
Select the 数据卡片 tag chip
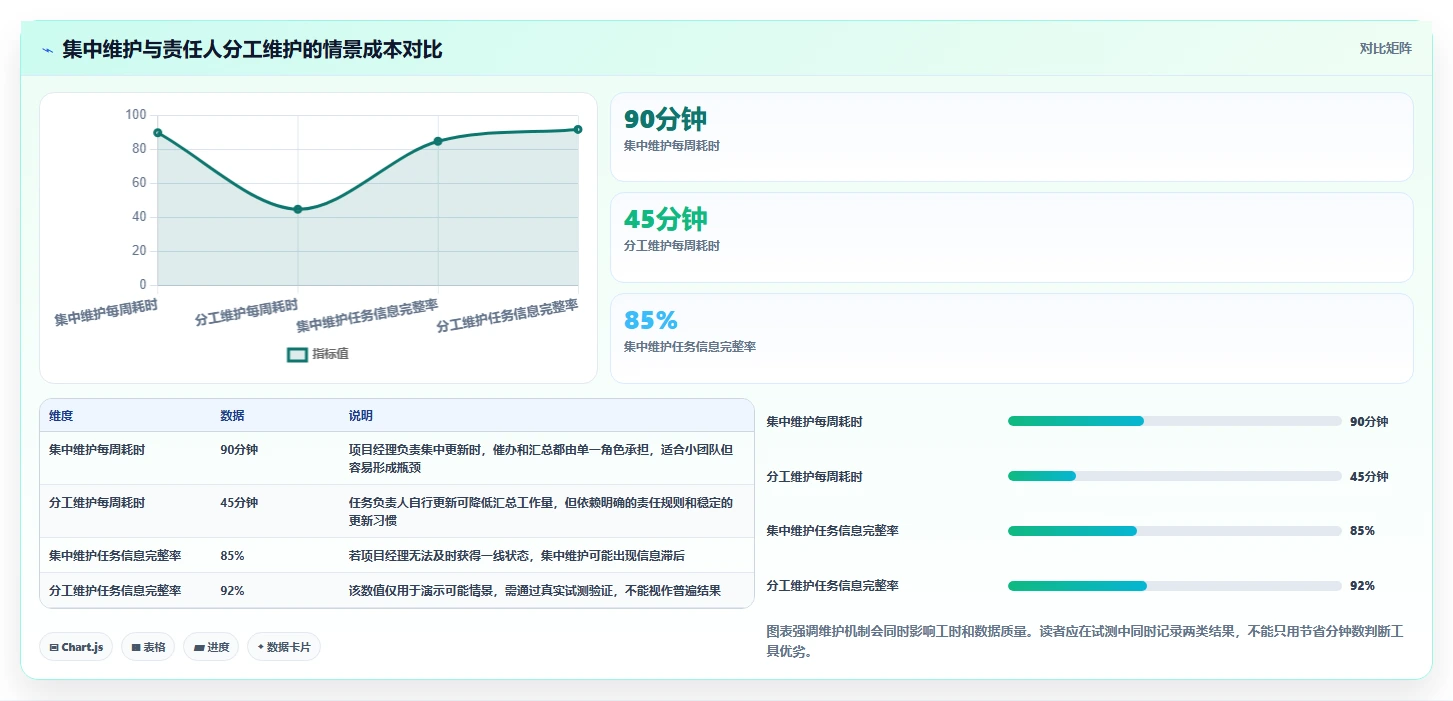point(284,647)
